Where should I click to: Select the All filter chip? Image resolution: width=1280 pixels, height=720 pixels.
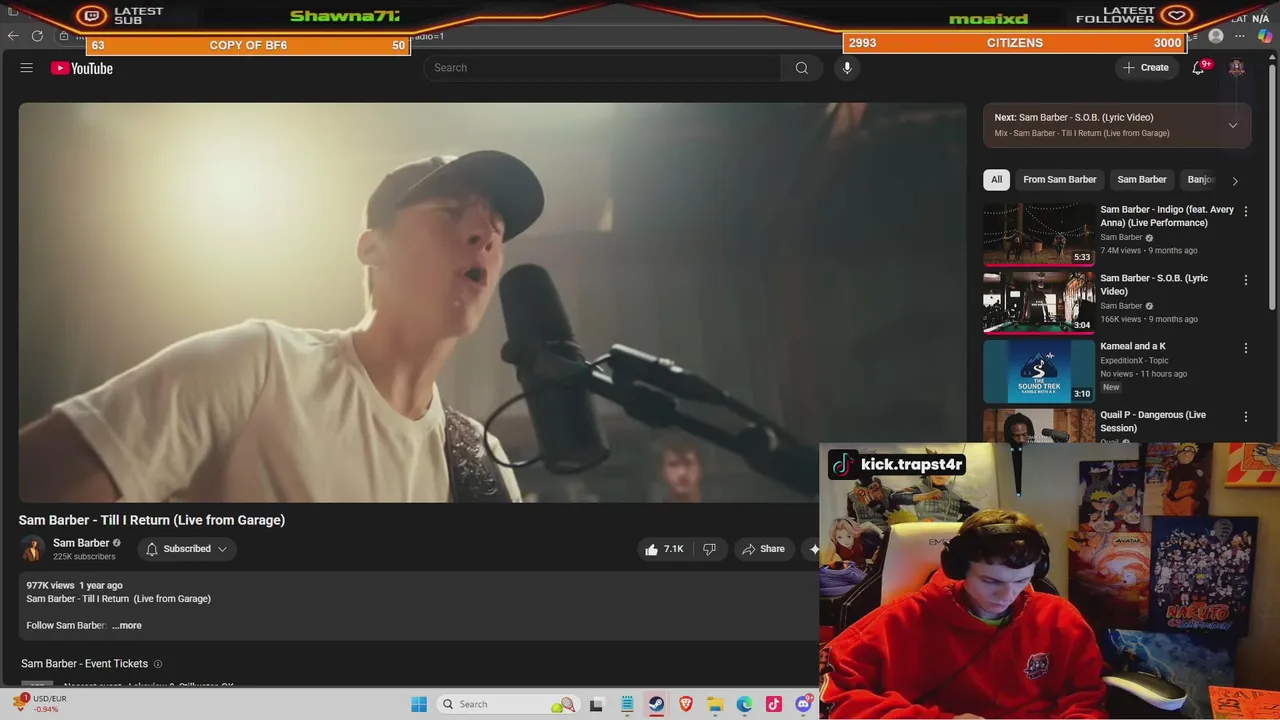[x=996, y=180]
